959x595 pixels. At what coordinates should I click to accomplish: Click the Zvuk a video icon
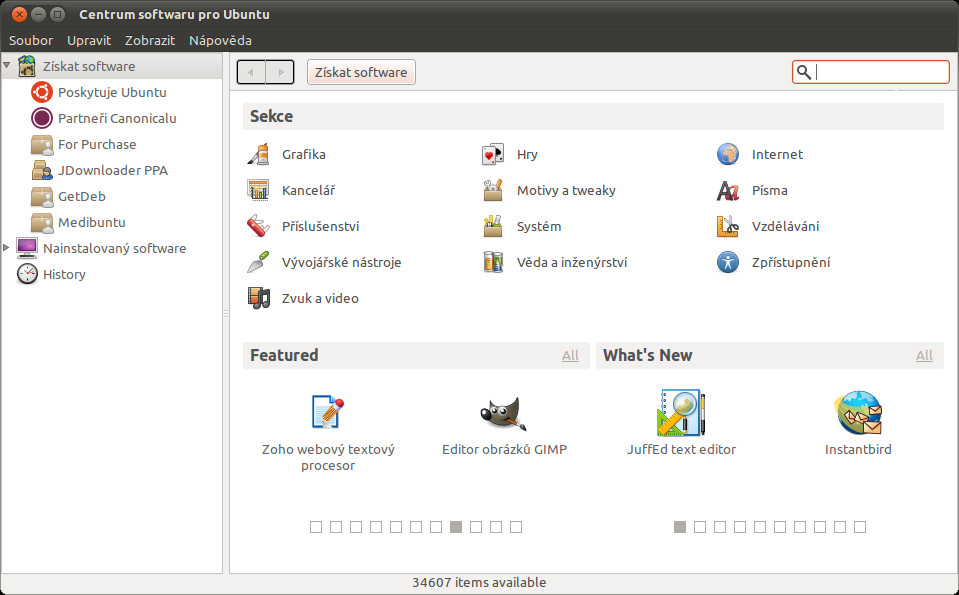click(x=259, y=298)
